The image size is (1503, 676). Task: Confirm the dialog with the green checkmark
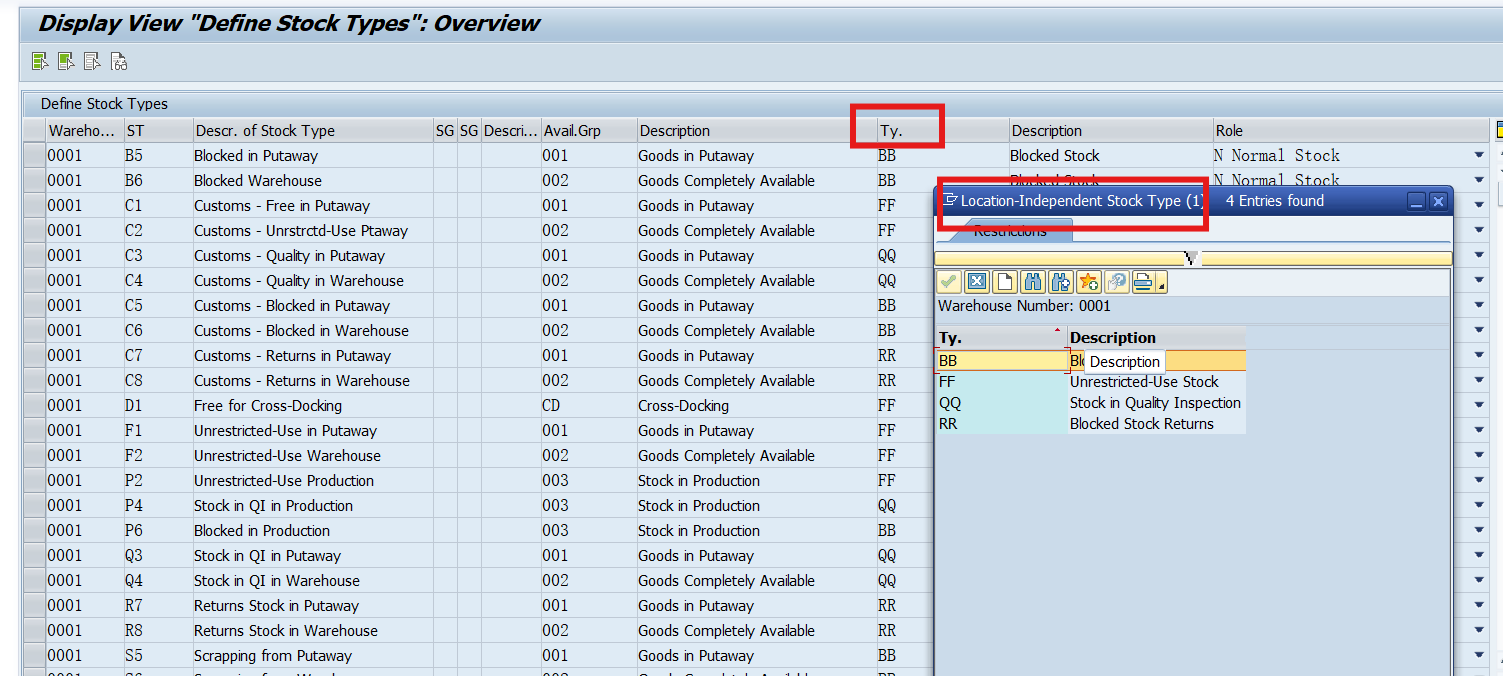(948, 281)
